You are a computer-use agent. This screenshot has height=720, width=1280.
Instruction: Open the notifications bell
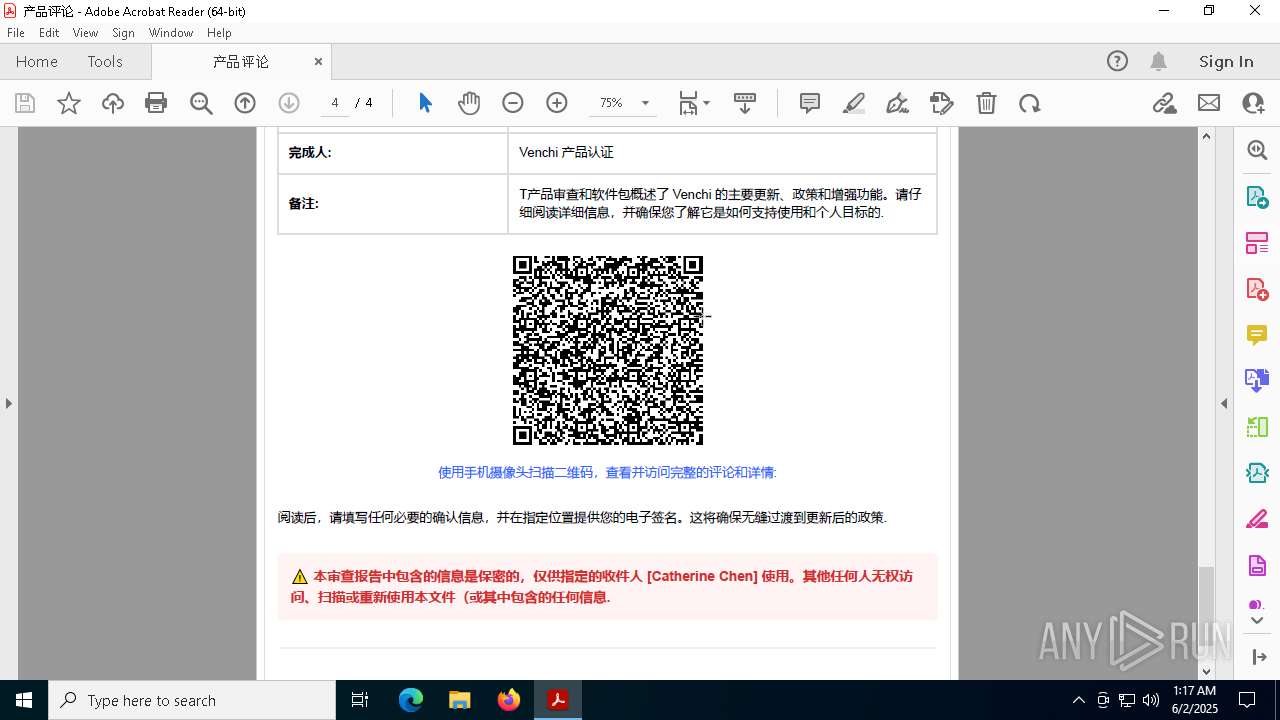click(x=1159, y=61)
